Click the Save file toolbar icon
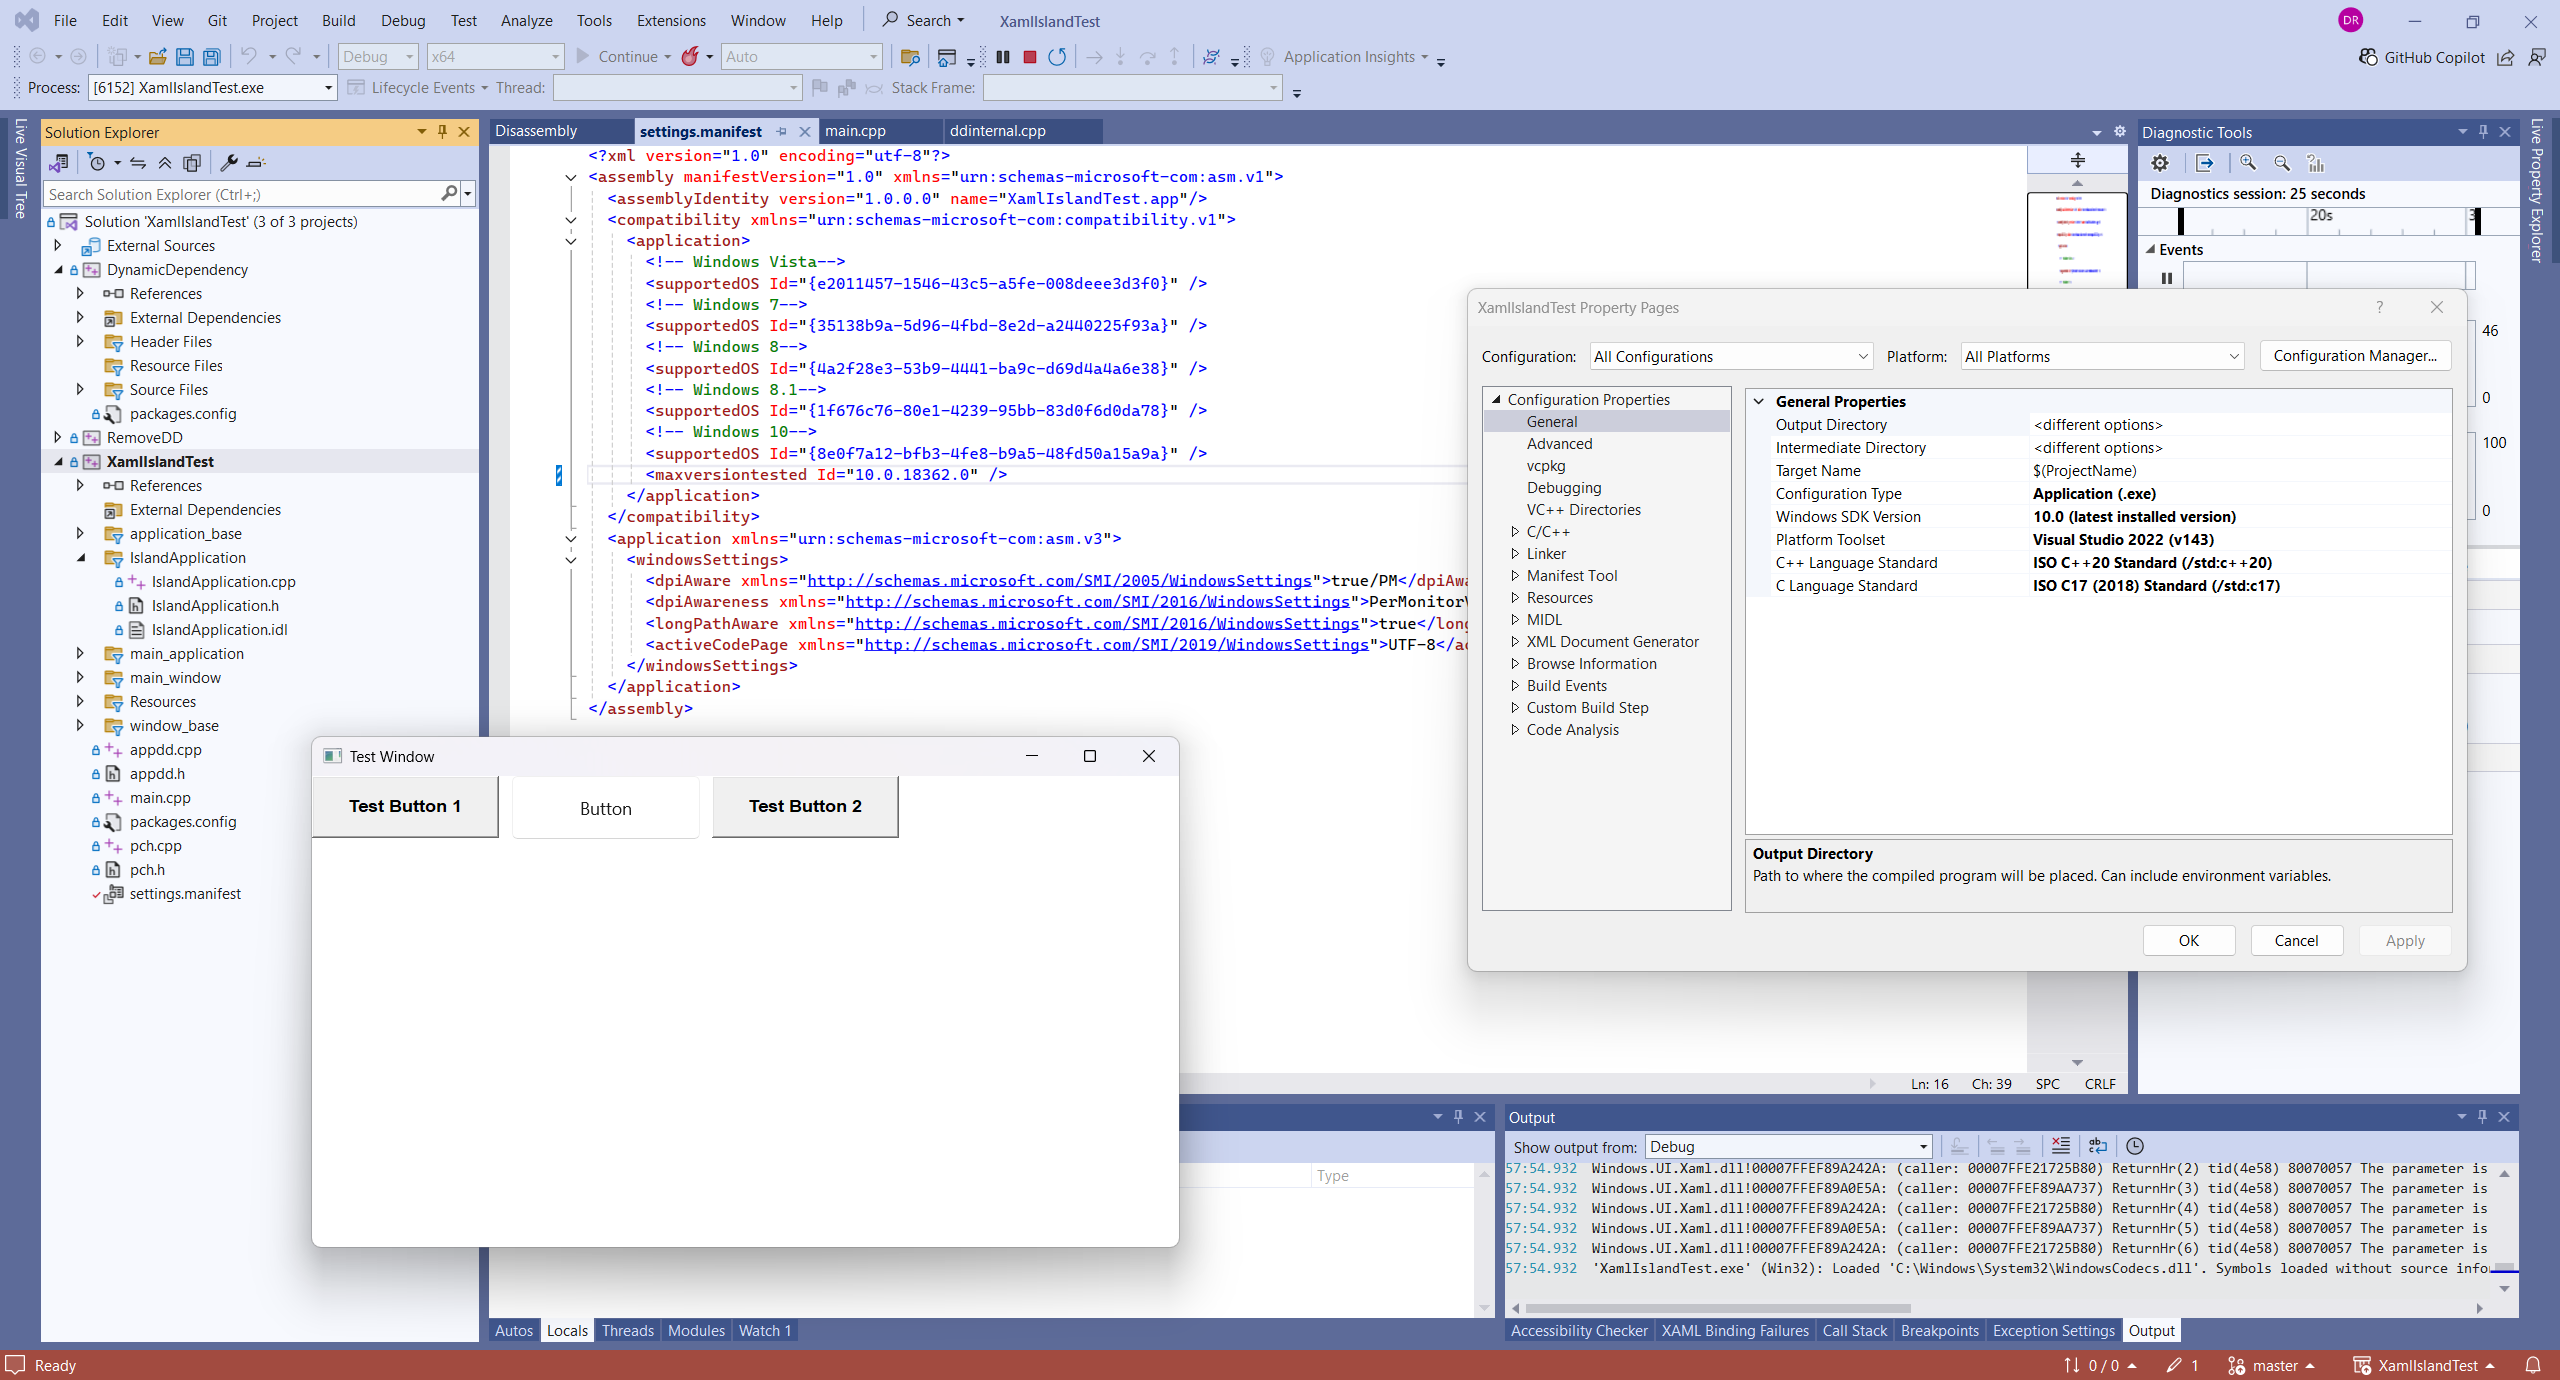 click(x=184, y=57)
